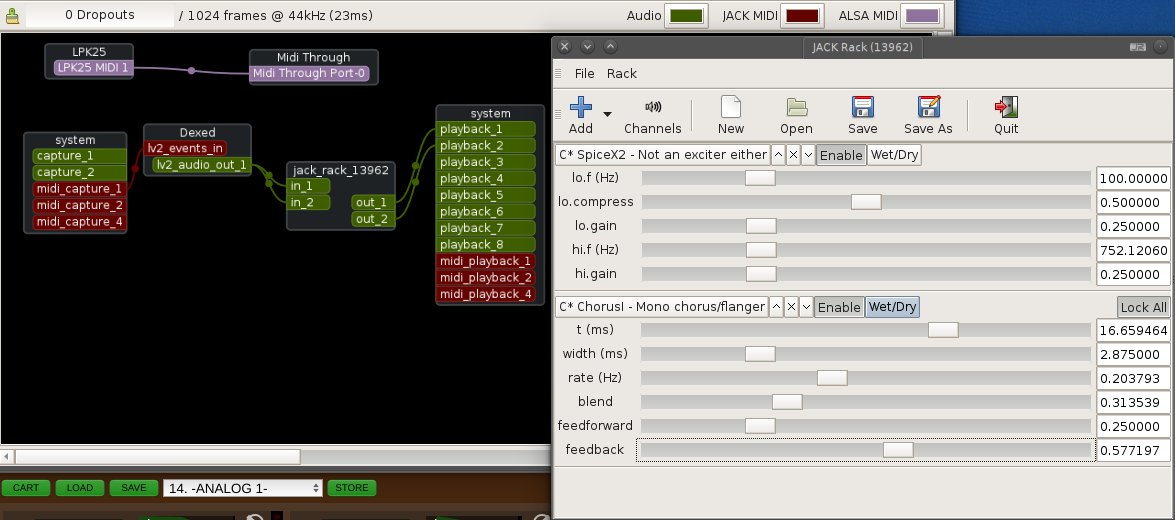Click the Add plugin plus icon
The image size is (1175, 520).
click(x=579, y=107)
